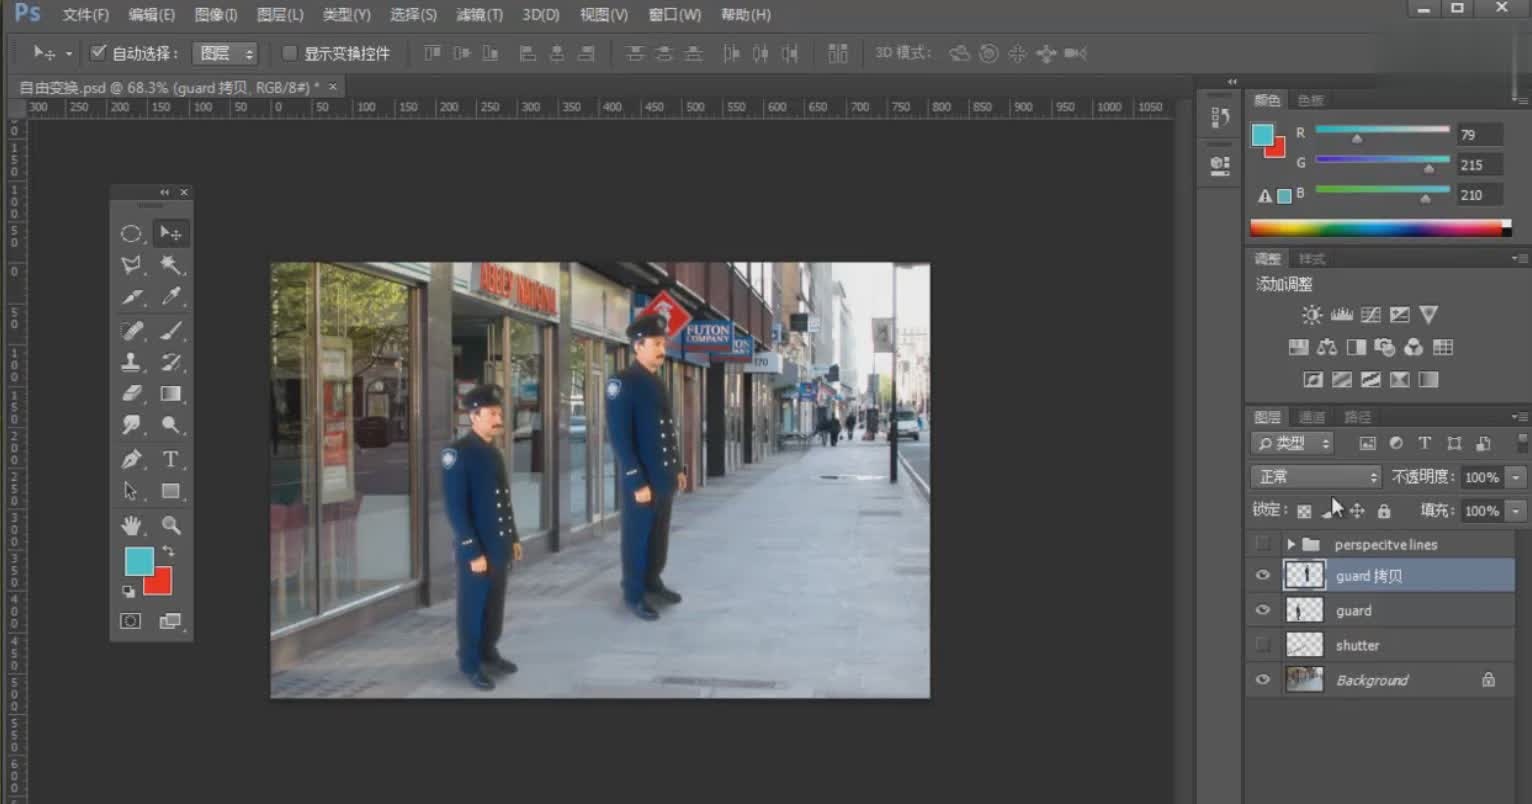Click the foreground color swatch in toolbox

pos(138,560)
